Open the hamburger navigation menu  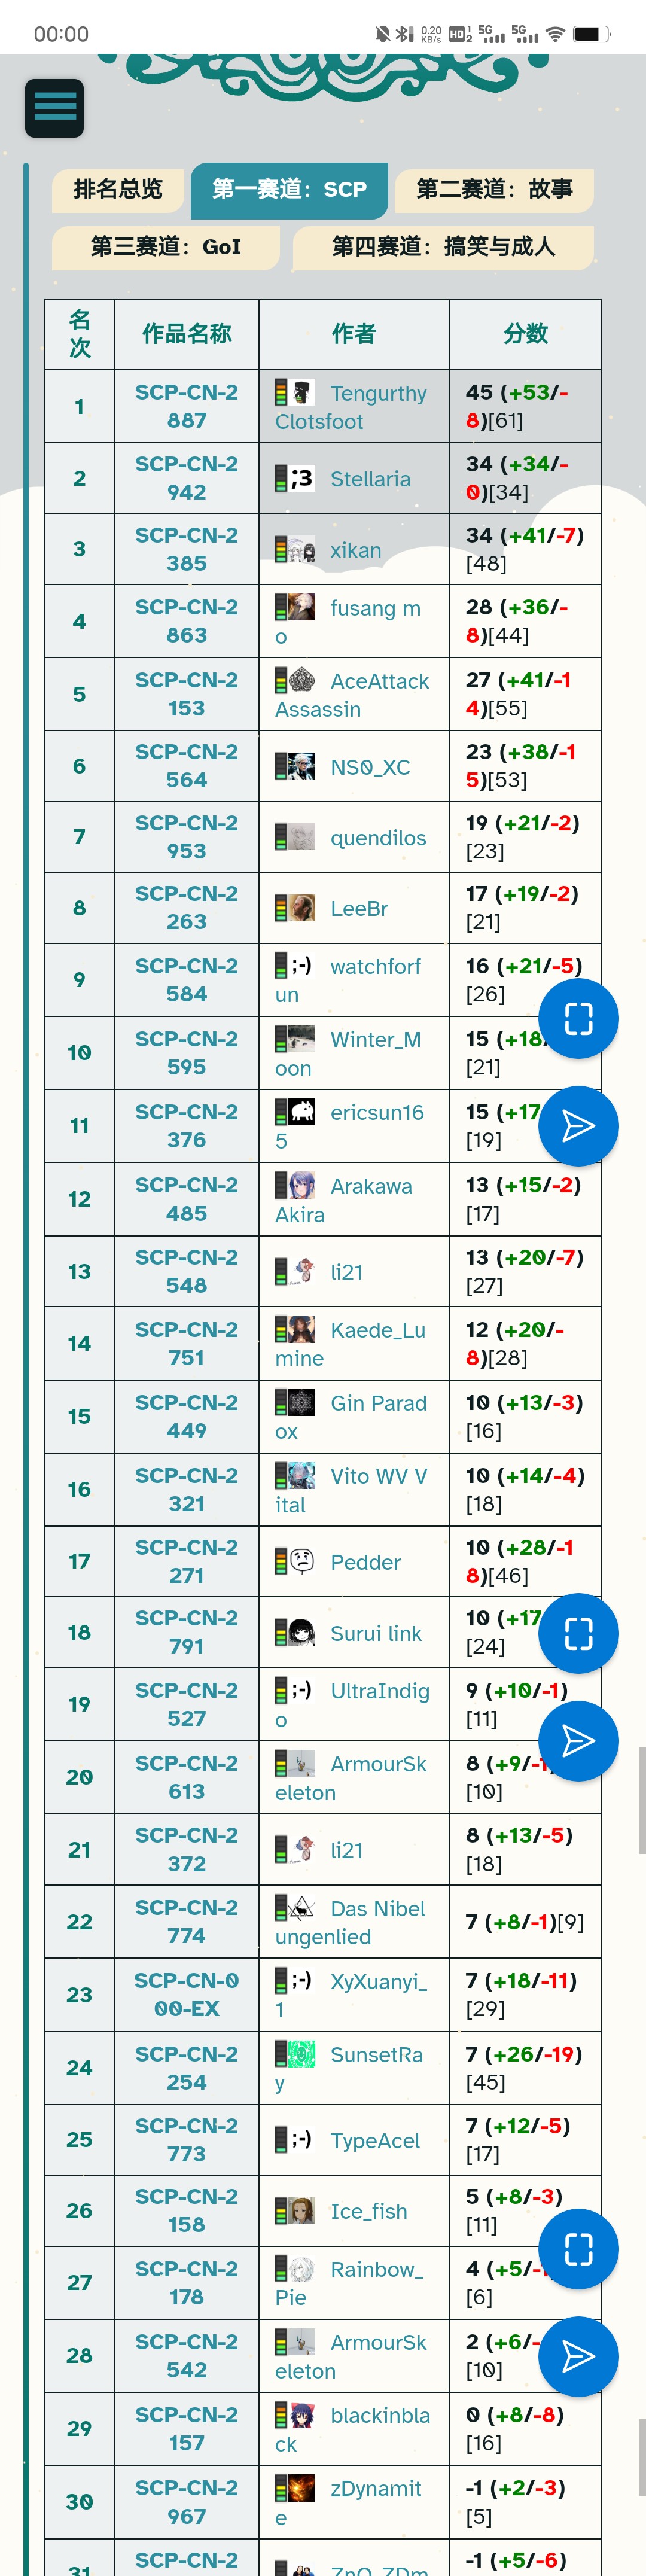54,107
